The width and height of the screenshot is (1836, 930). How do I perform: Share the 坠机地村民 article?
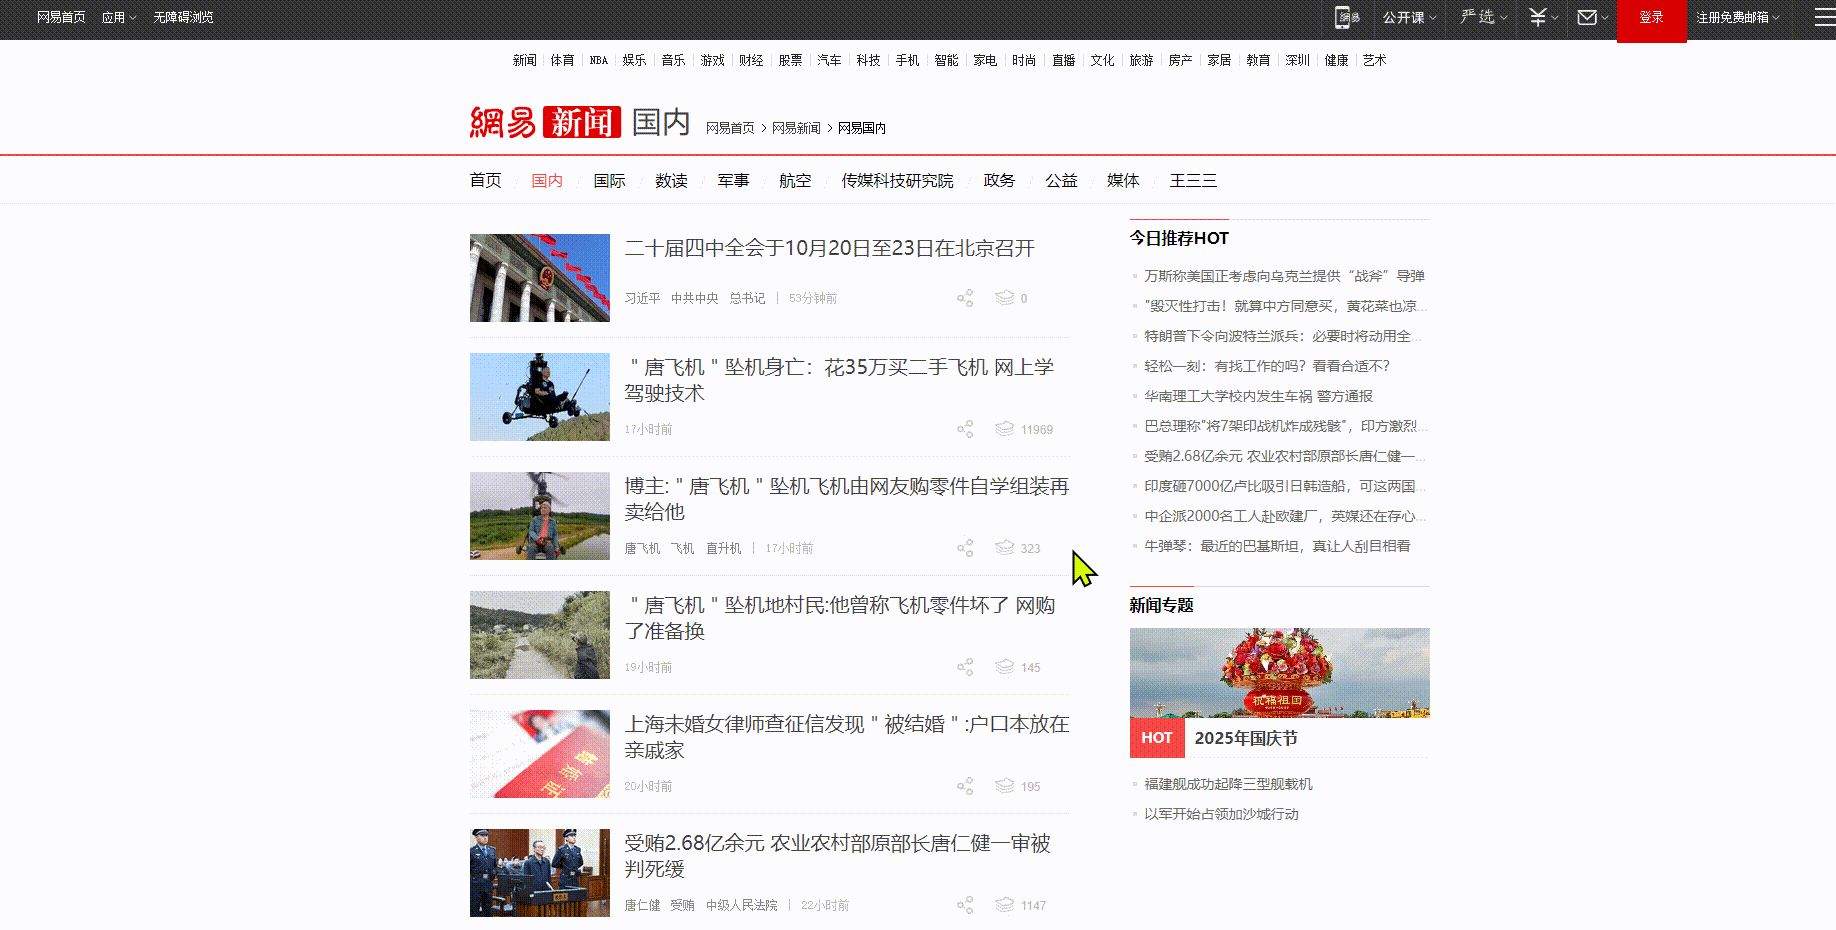click(x=965, y=667)
